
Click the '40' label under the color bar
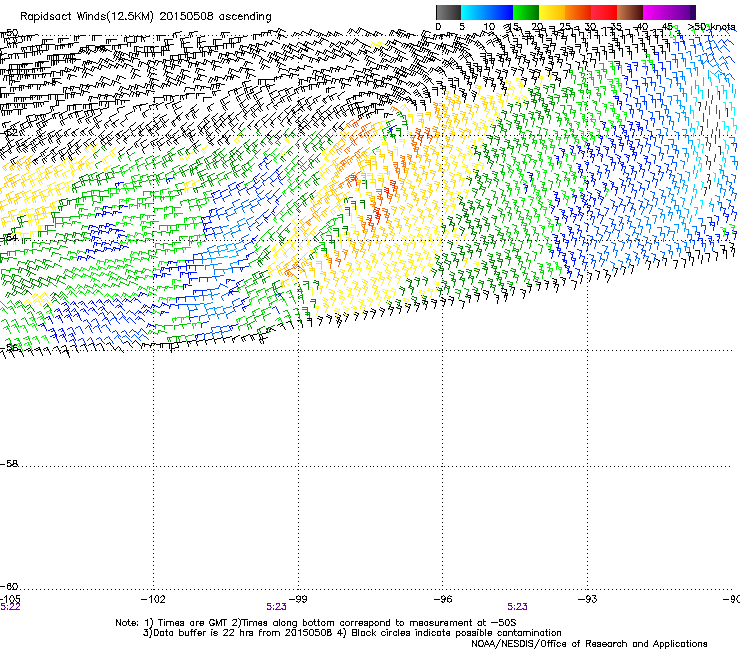[642, 27]
